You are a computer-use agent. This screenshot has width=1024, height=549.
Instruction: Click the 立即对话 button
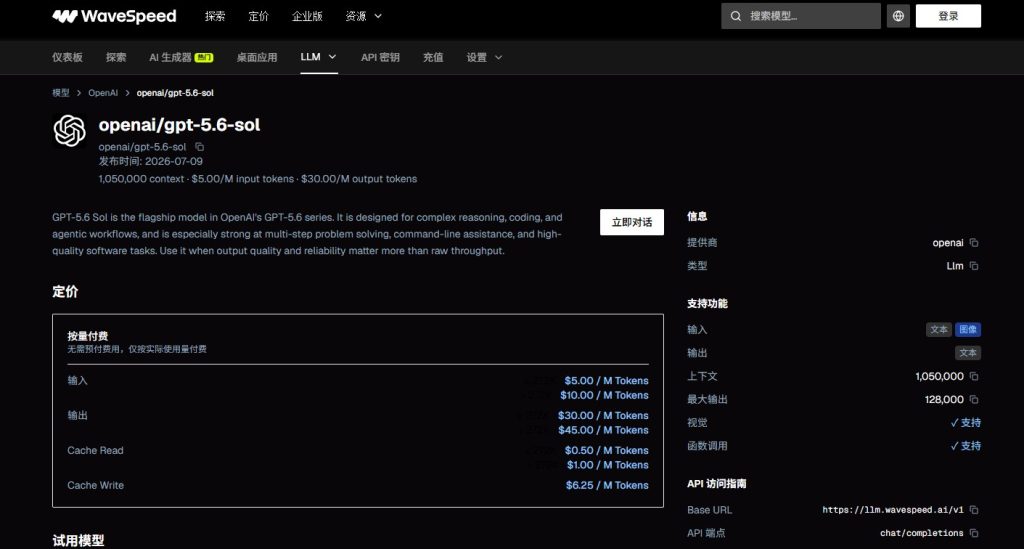pyautogui.click(x=632, y=222)
